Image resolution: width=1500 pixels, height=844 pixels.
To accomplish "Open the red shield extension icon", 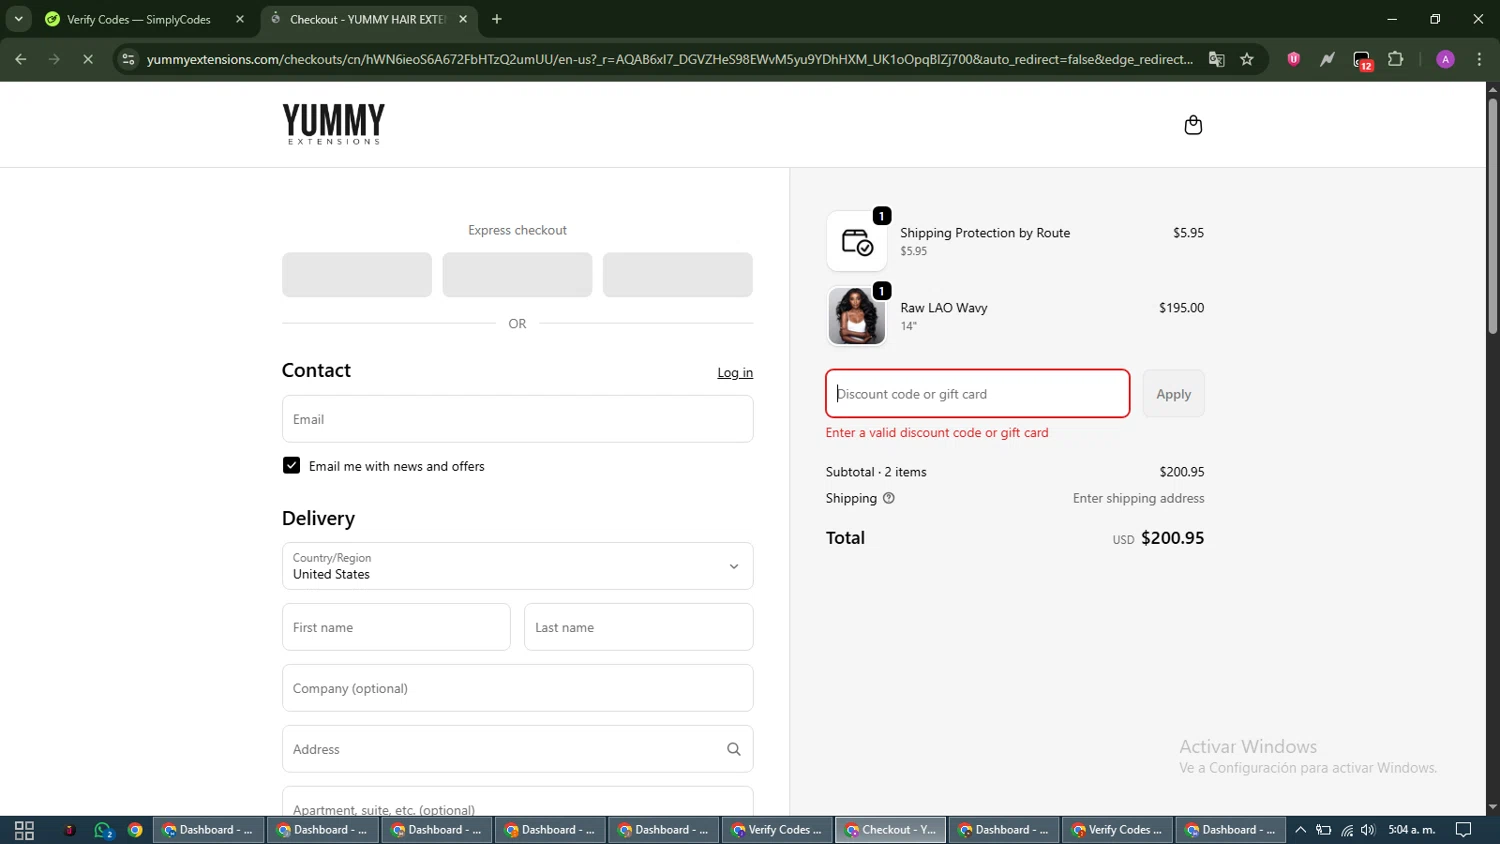I will click(x=1293, y=59).
